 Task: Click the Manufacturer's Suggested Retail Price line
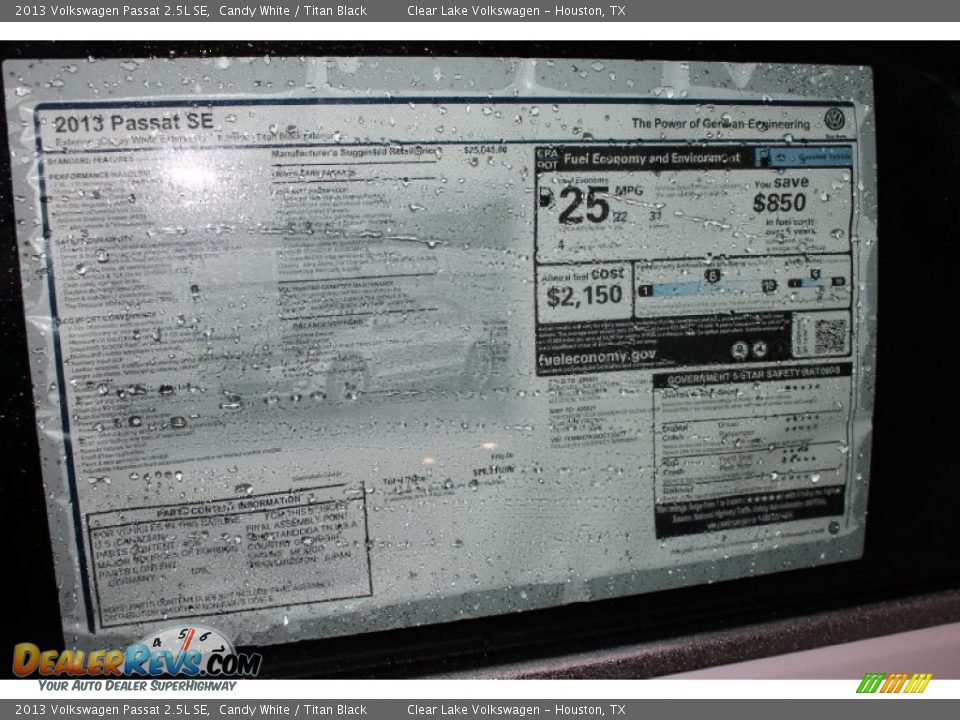coord(354,153)
